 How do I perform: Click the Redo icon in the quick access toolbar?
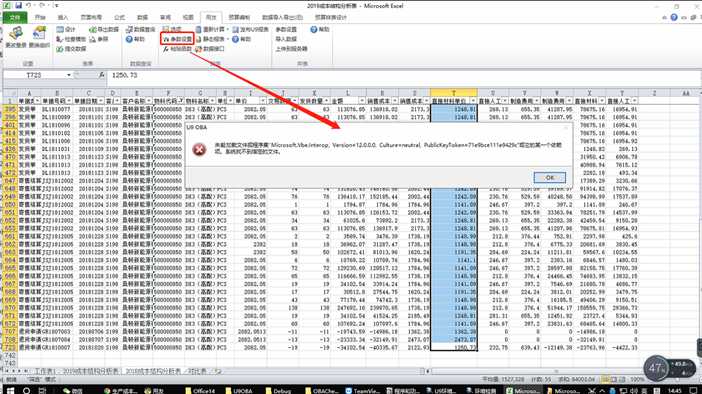pos(43,6)
